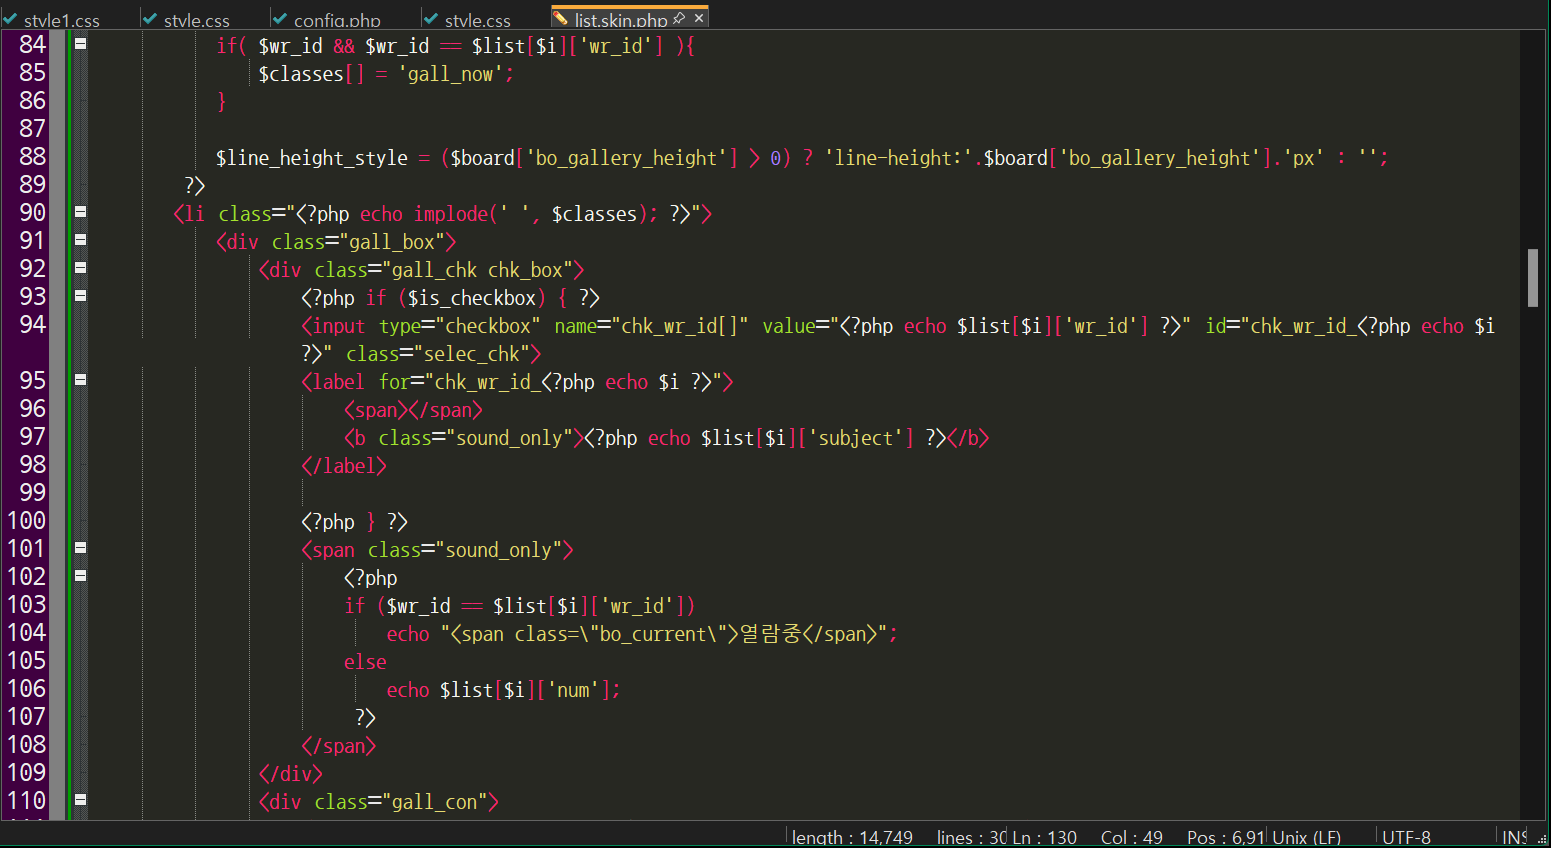The image size is (1551, 848).
Task: Click the Unix (LF) line ending indicator
Action: 1306,837
